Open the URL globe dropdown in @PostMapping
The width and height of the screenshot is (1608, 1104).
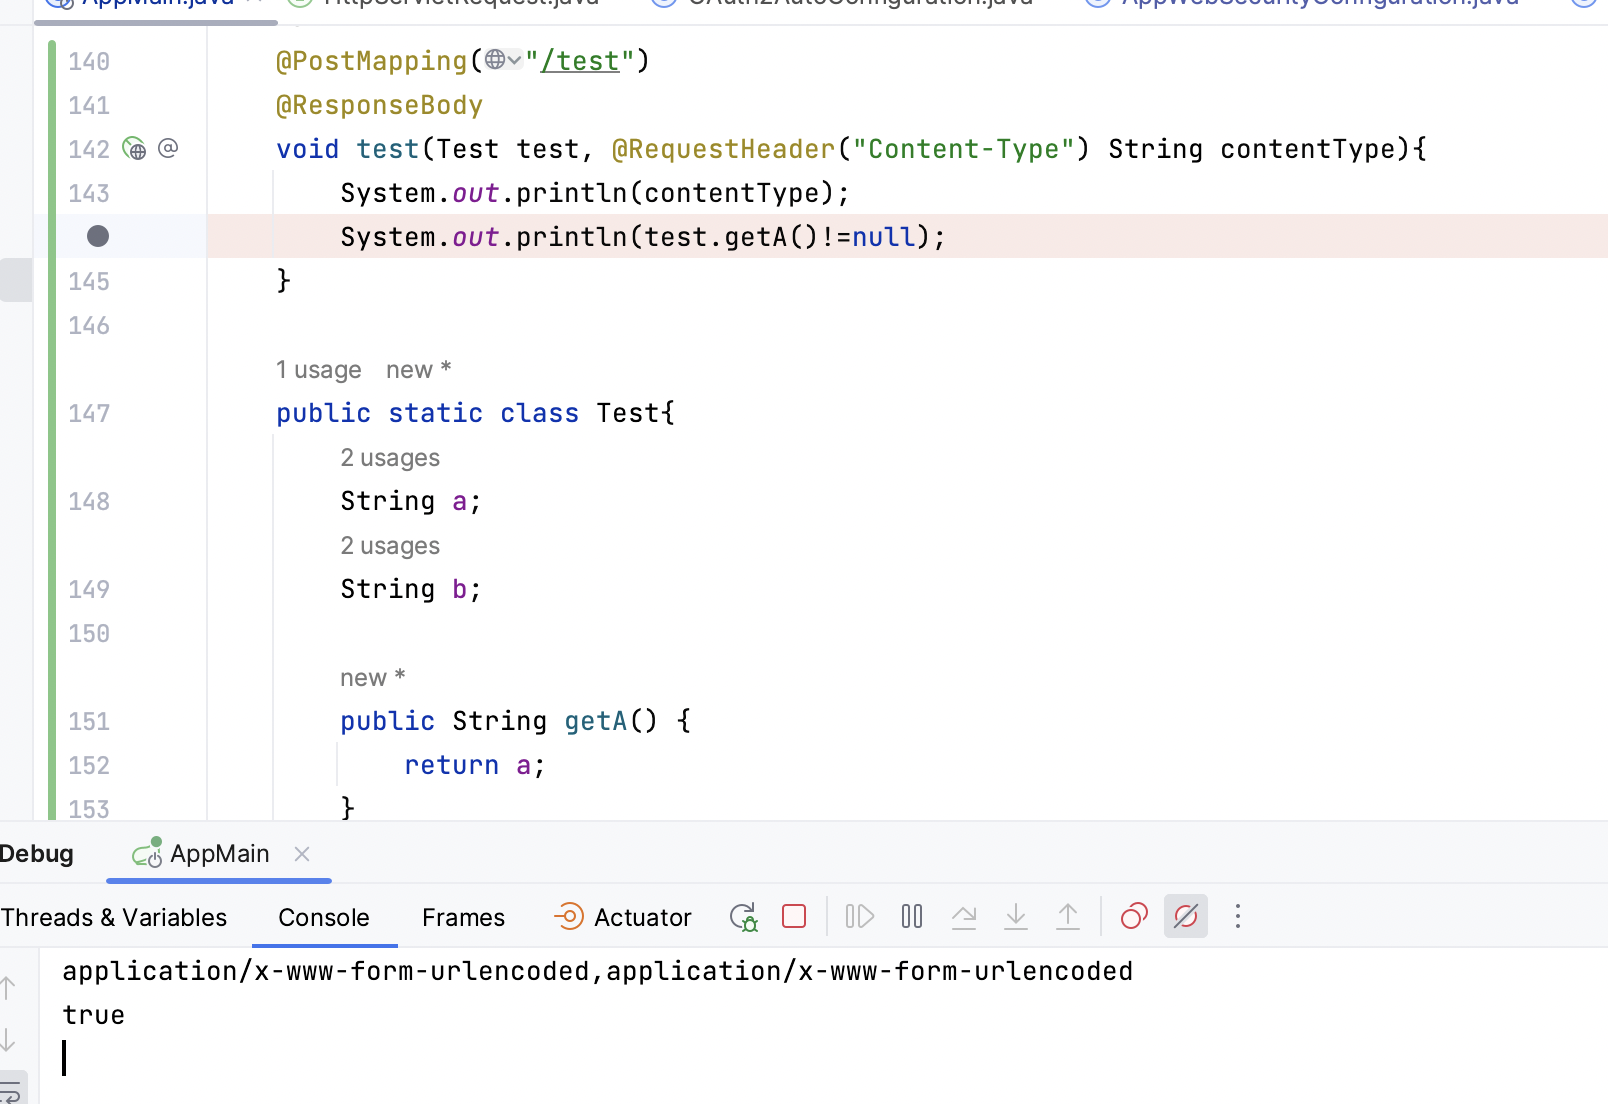503,61
